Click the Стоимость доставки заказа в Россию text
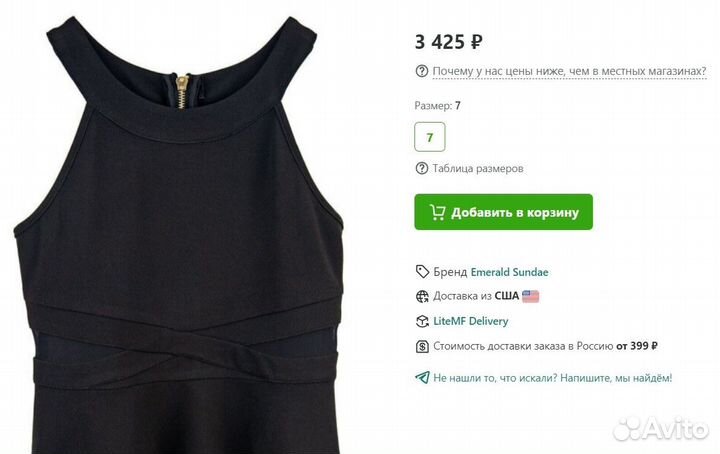 click(x=523, y=346)
